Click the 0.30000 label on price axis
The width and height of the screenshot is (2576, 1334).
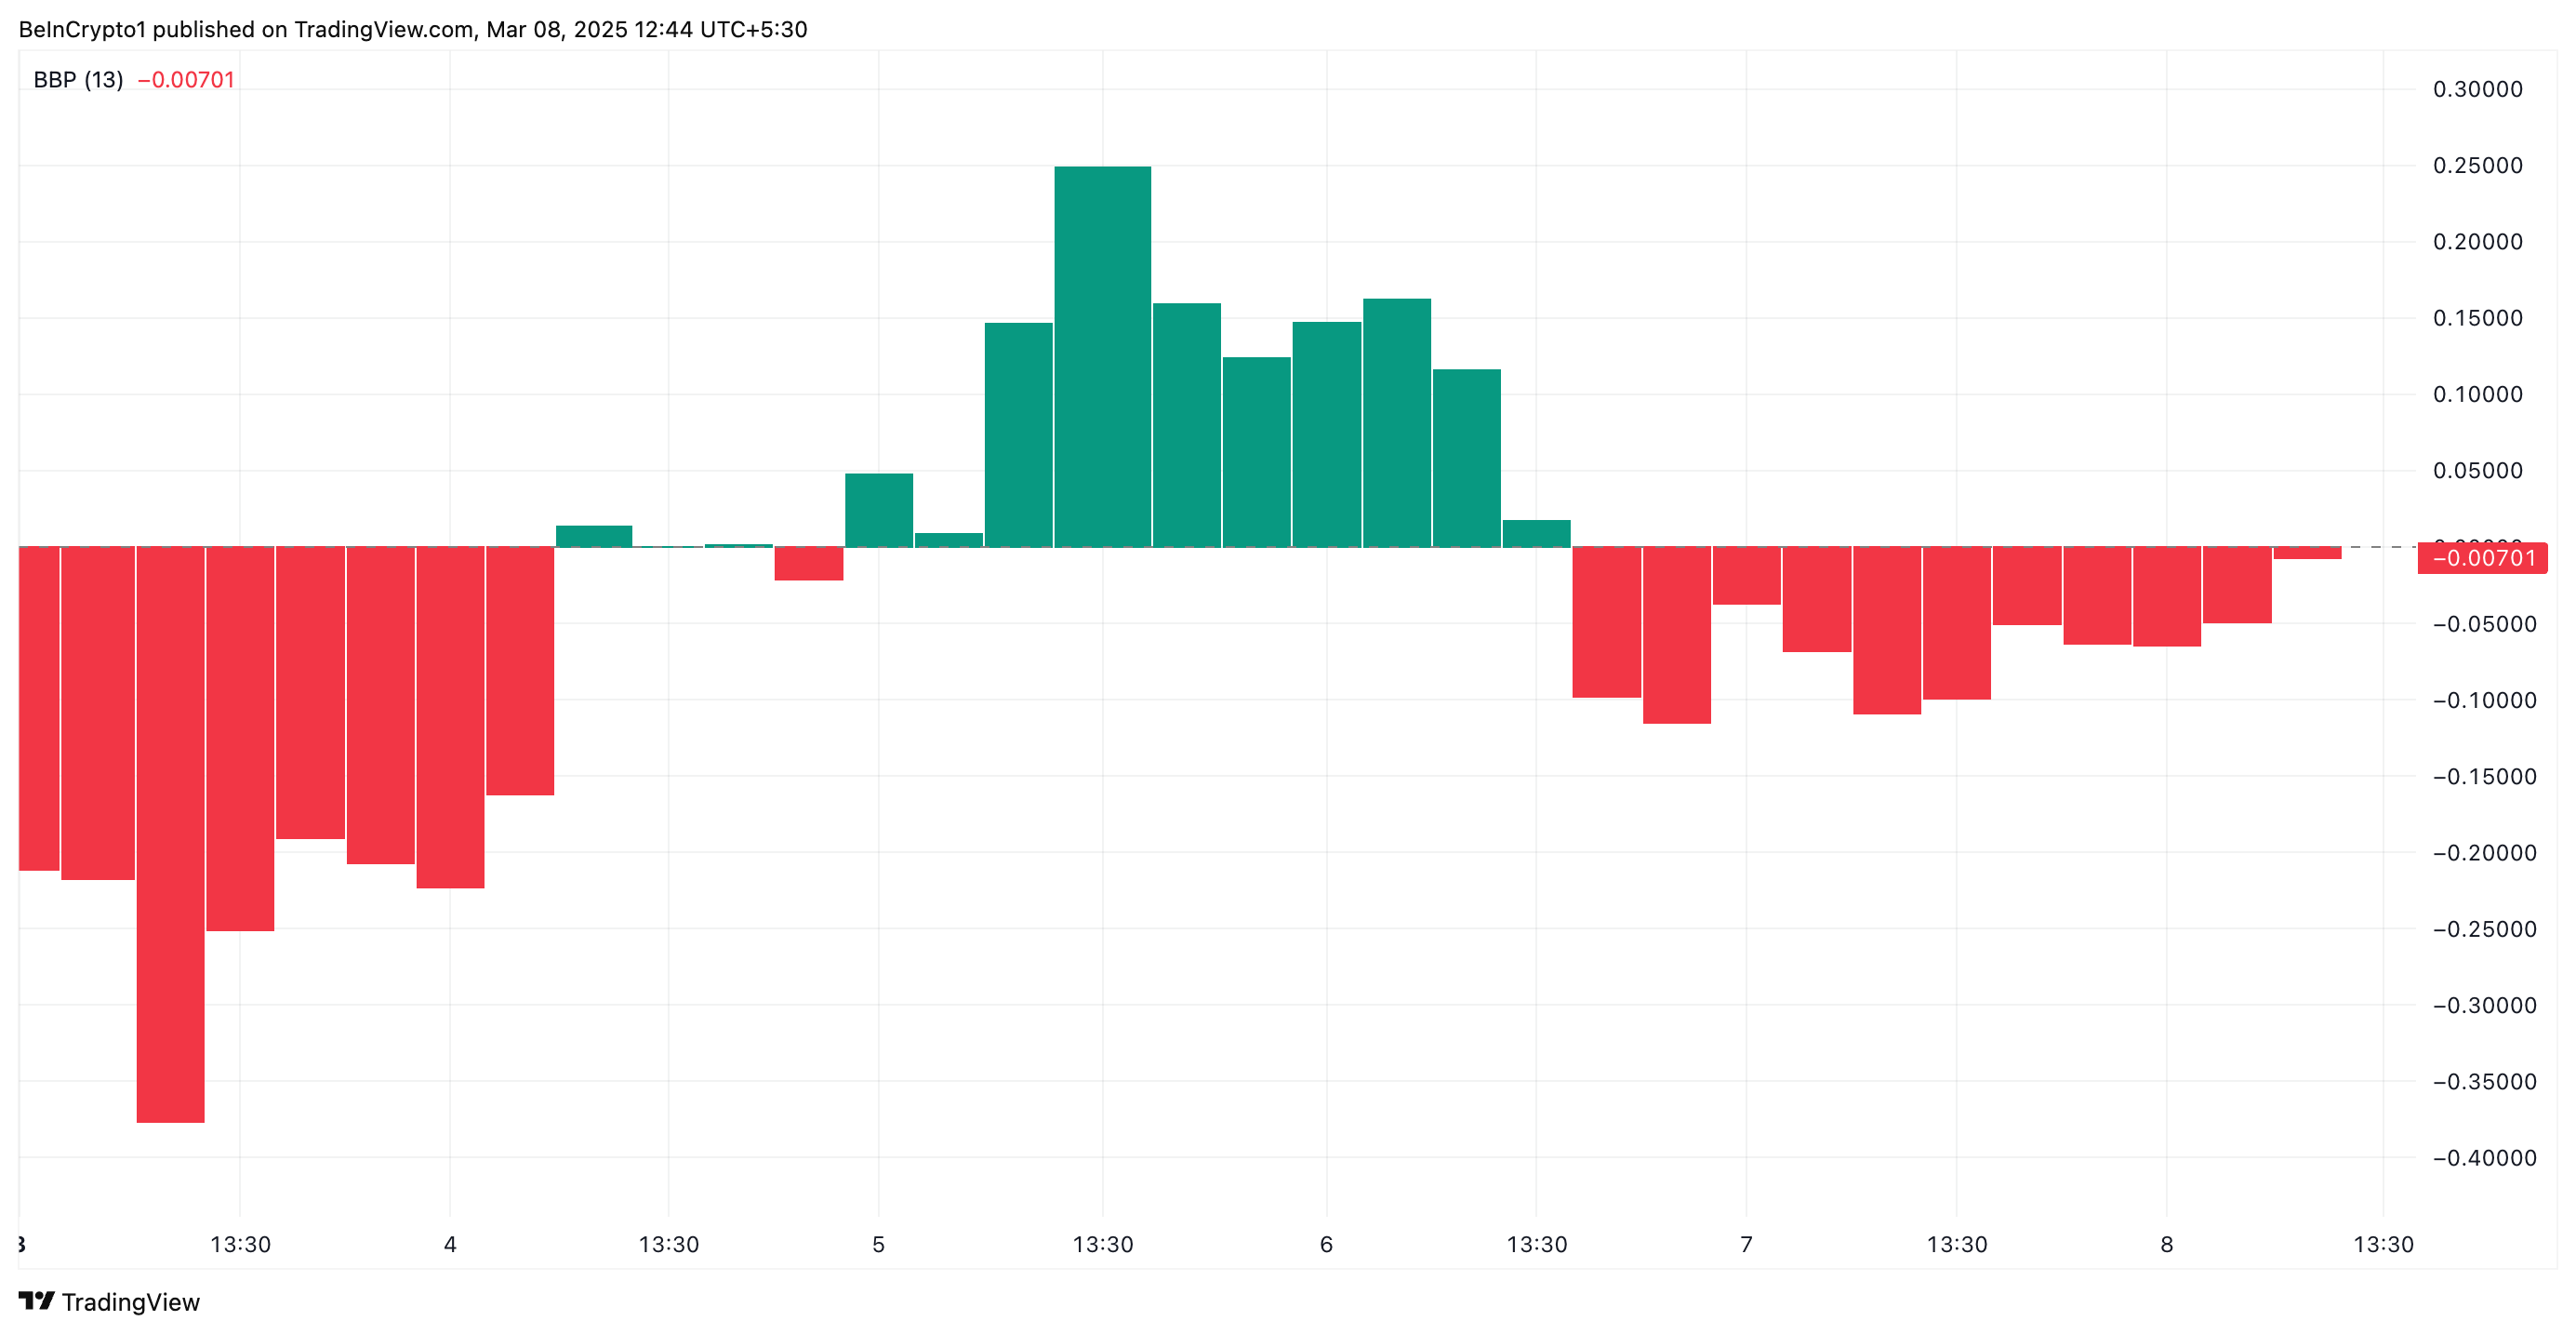click(2477, 89)
